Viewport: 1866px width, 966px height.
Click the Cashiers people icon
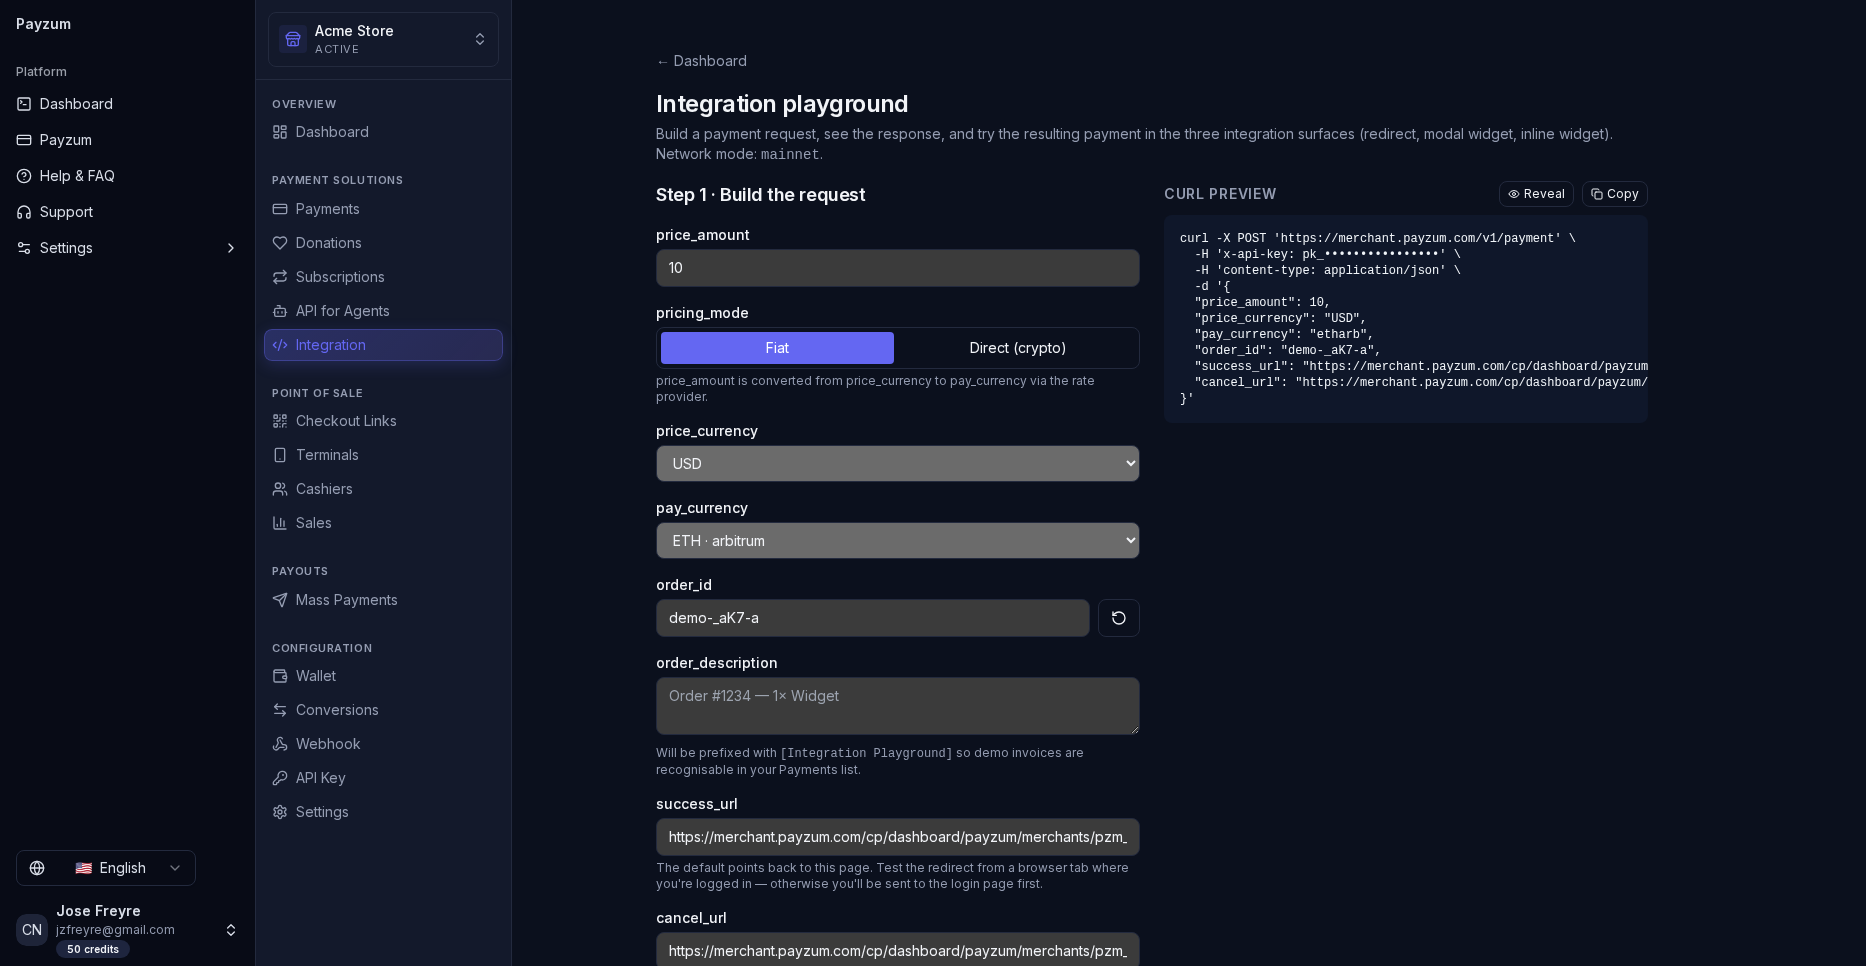280,489
